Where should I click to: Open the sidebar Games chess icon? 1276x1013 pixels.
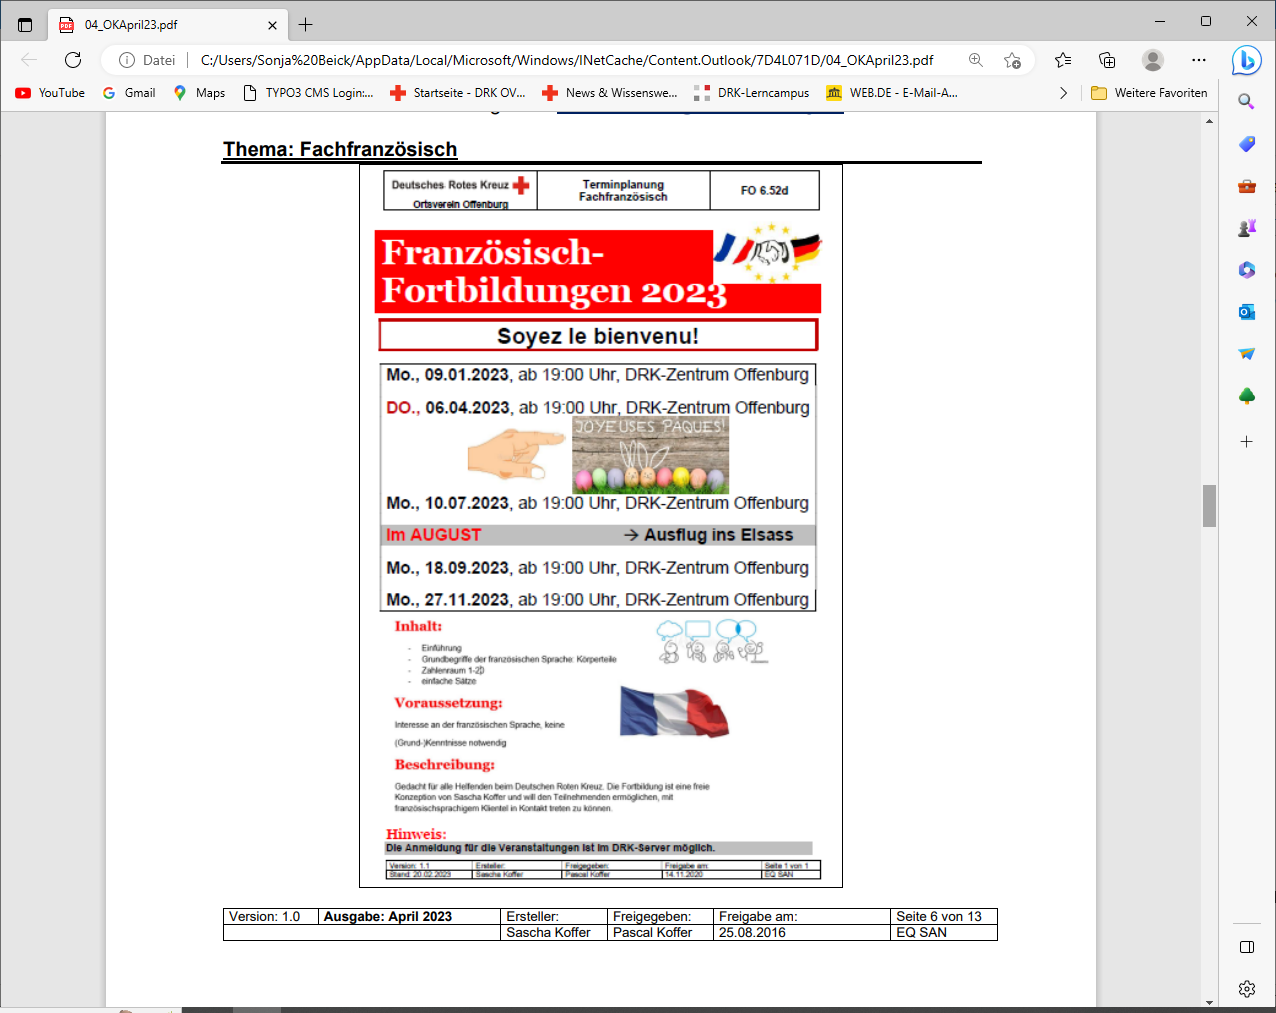(x=1246, y=228)
